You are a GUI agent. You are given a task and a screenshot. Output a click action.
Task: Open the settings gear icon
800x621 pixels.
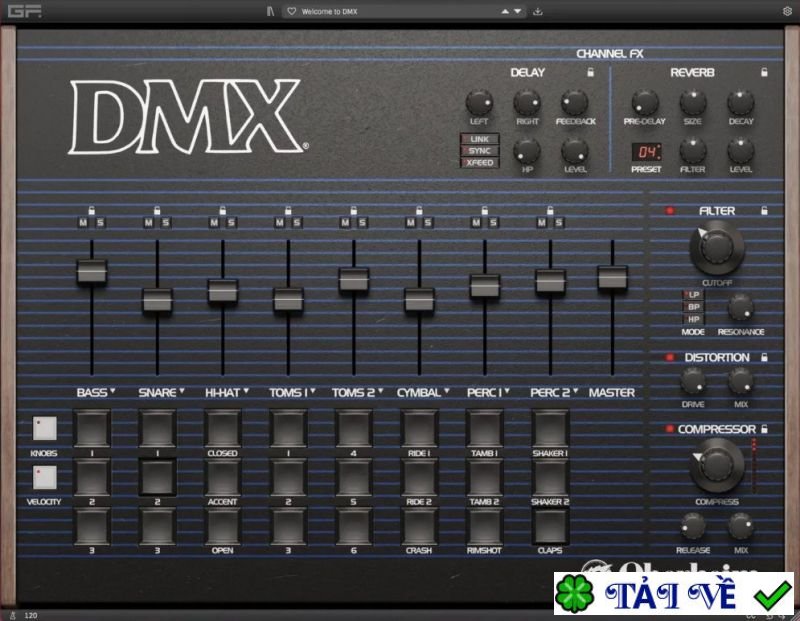click(x=787, y=11)
